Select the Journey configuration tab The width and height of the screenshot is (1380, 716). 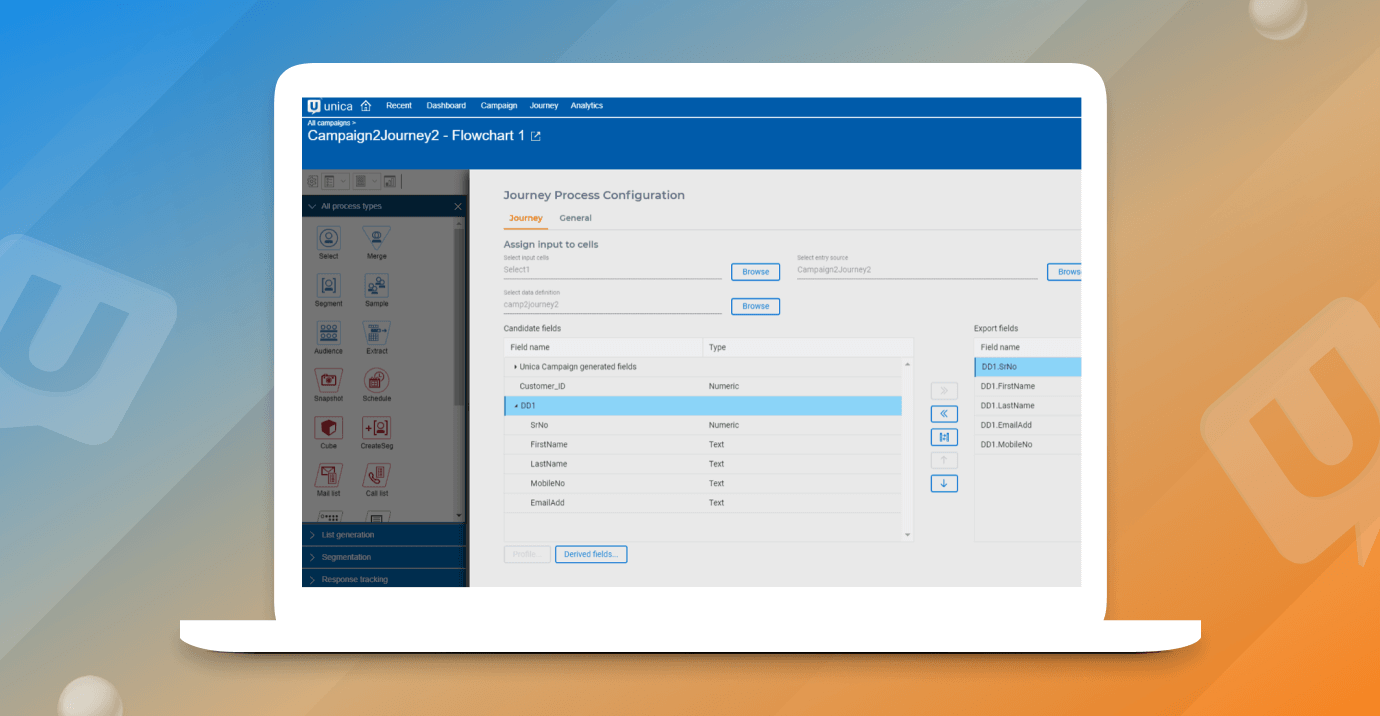tap(526, 218)
